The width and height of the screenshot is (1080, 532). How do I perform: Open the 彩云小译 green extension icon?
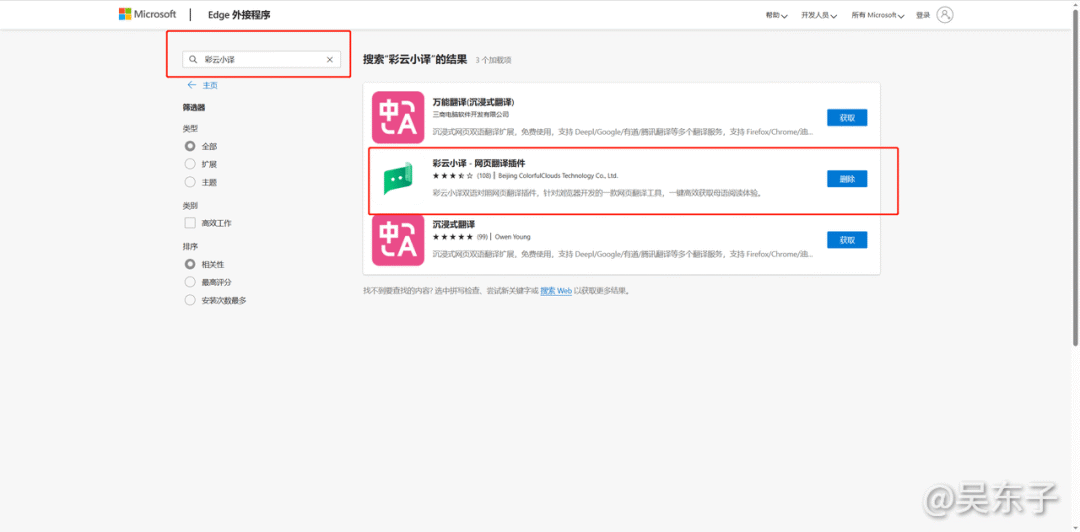point(398,179)
